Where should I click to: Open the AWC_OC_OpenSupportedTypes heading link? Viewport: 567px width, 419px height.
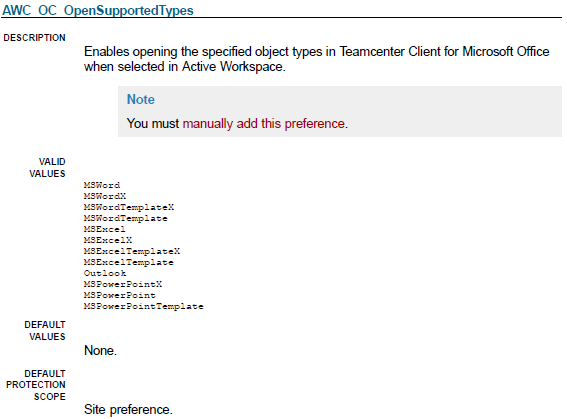[x=98, y=10]
